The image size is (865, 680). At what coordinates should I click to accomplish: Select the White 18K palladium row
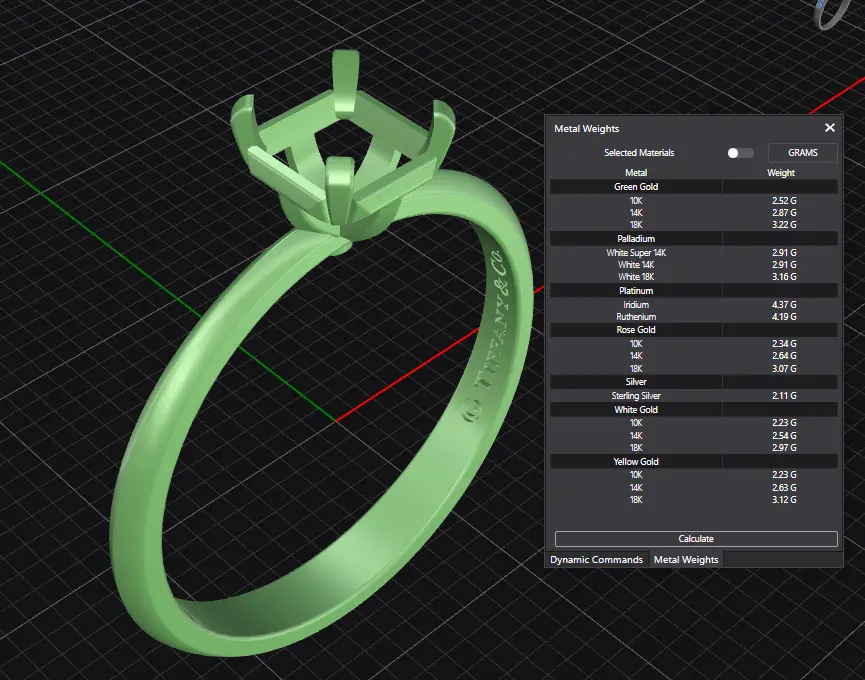point(693,277)
